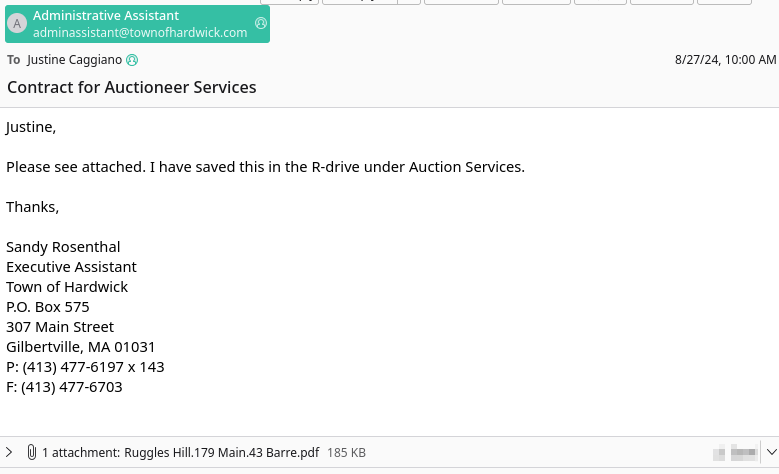The height and width of the screenshot is (474, 779).
Task: Open the attachment save options dropdown arrow
Action: tap(771, 452)
